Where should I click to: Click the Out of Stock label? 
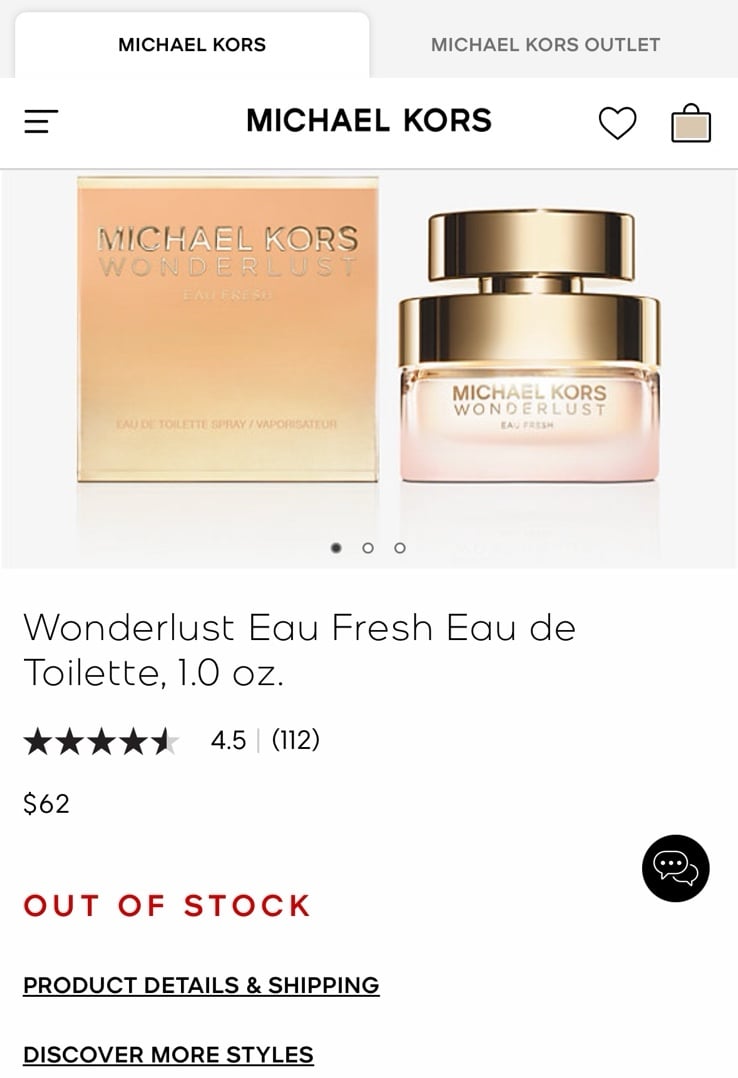click(167, 905)
